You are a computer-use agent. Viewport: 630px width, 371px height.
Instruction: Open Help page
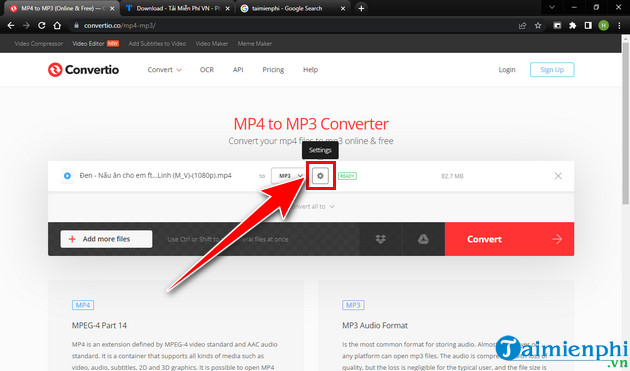click(310, 70)
